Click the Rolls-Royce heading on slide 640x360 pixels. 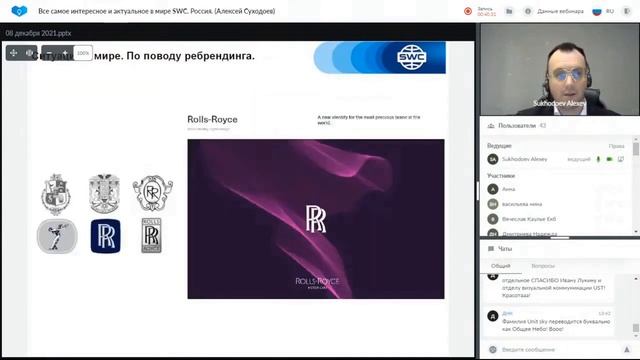(212, 120)
